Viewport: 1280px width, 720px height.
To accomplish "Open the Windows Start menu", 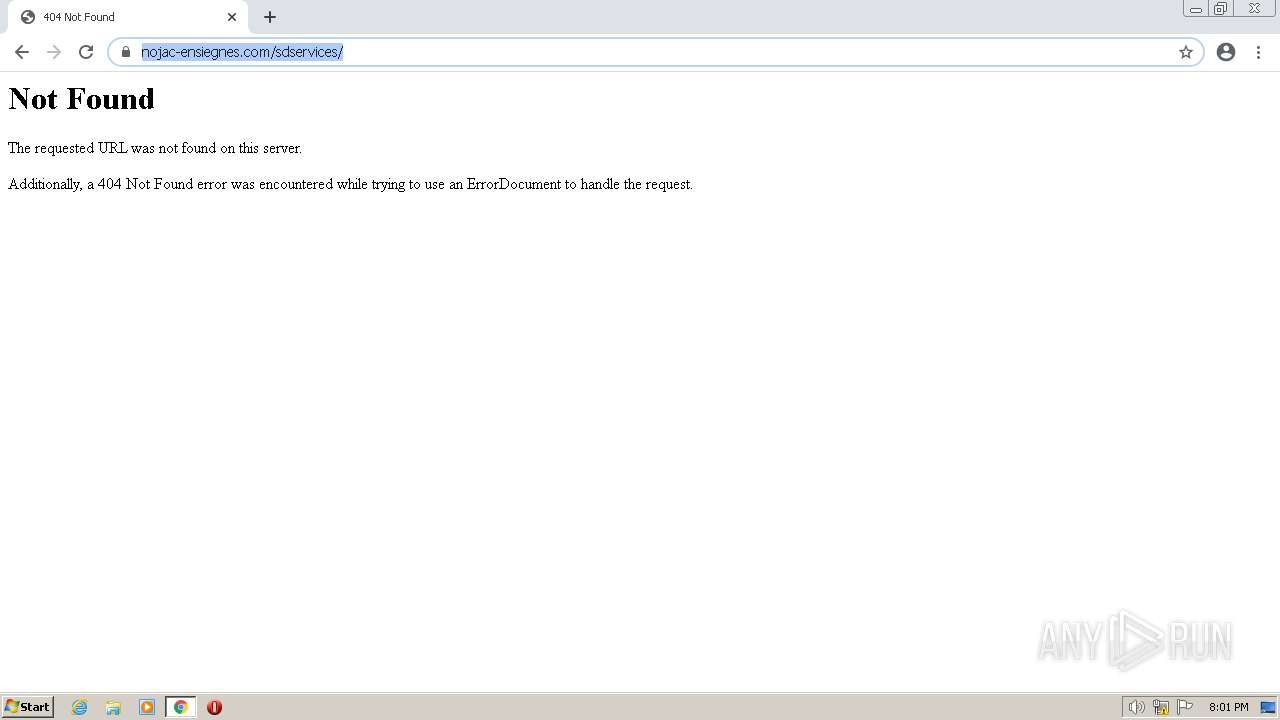I will [27, 707].
